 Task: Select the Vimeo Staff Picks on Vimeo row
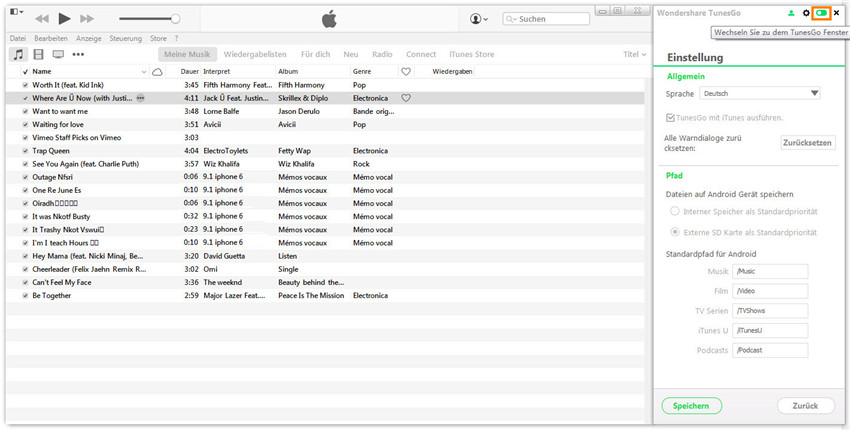pyautogui.click(x=325, y=138)
